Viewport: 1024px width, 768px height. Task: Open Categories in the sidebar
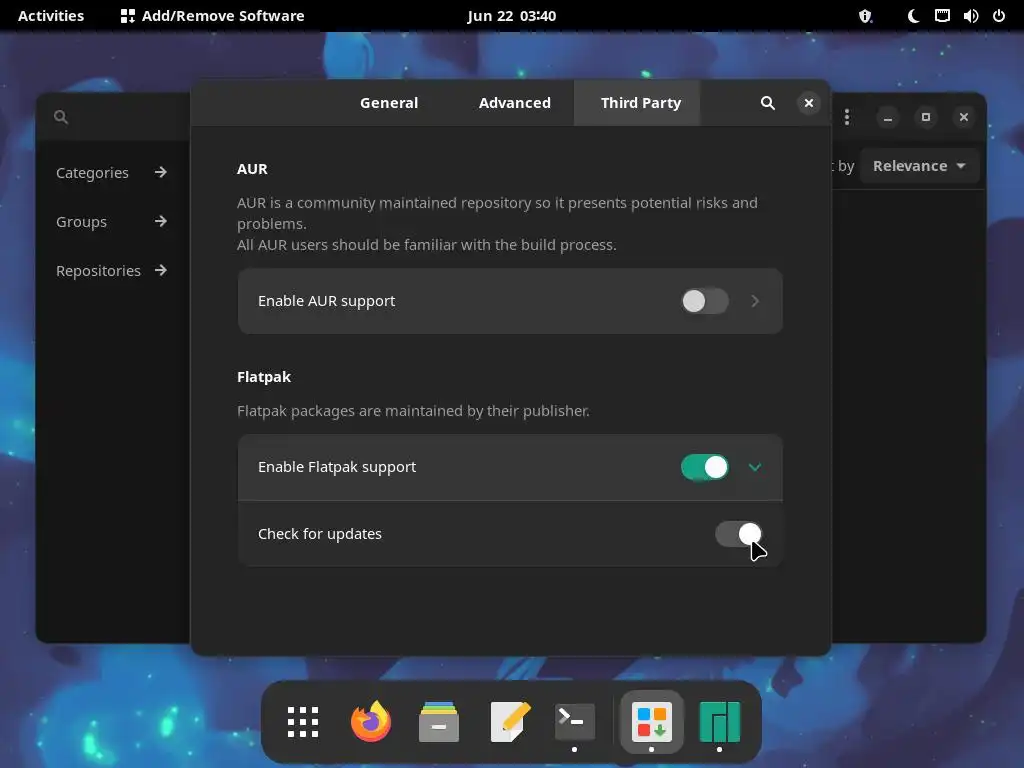(112, 173)
